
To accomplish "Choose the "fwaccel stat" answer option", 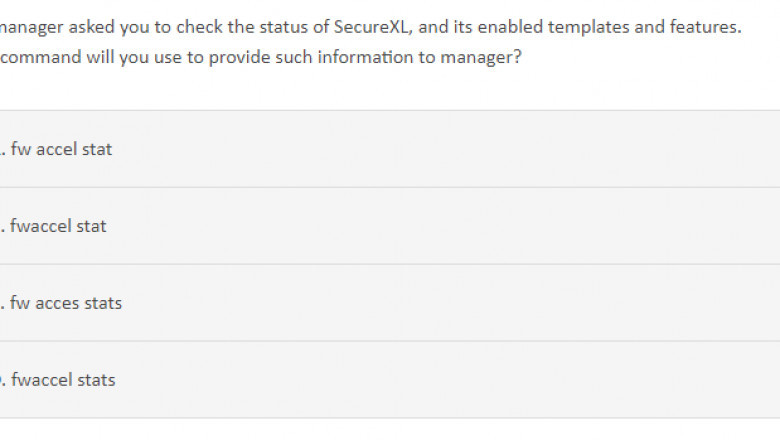I will point(58,227).
